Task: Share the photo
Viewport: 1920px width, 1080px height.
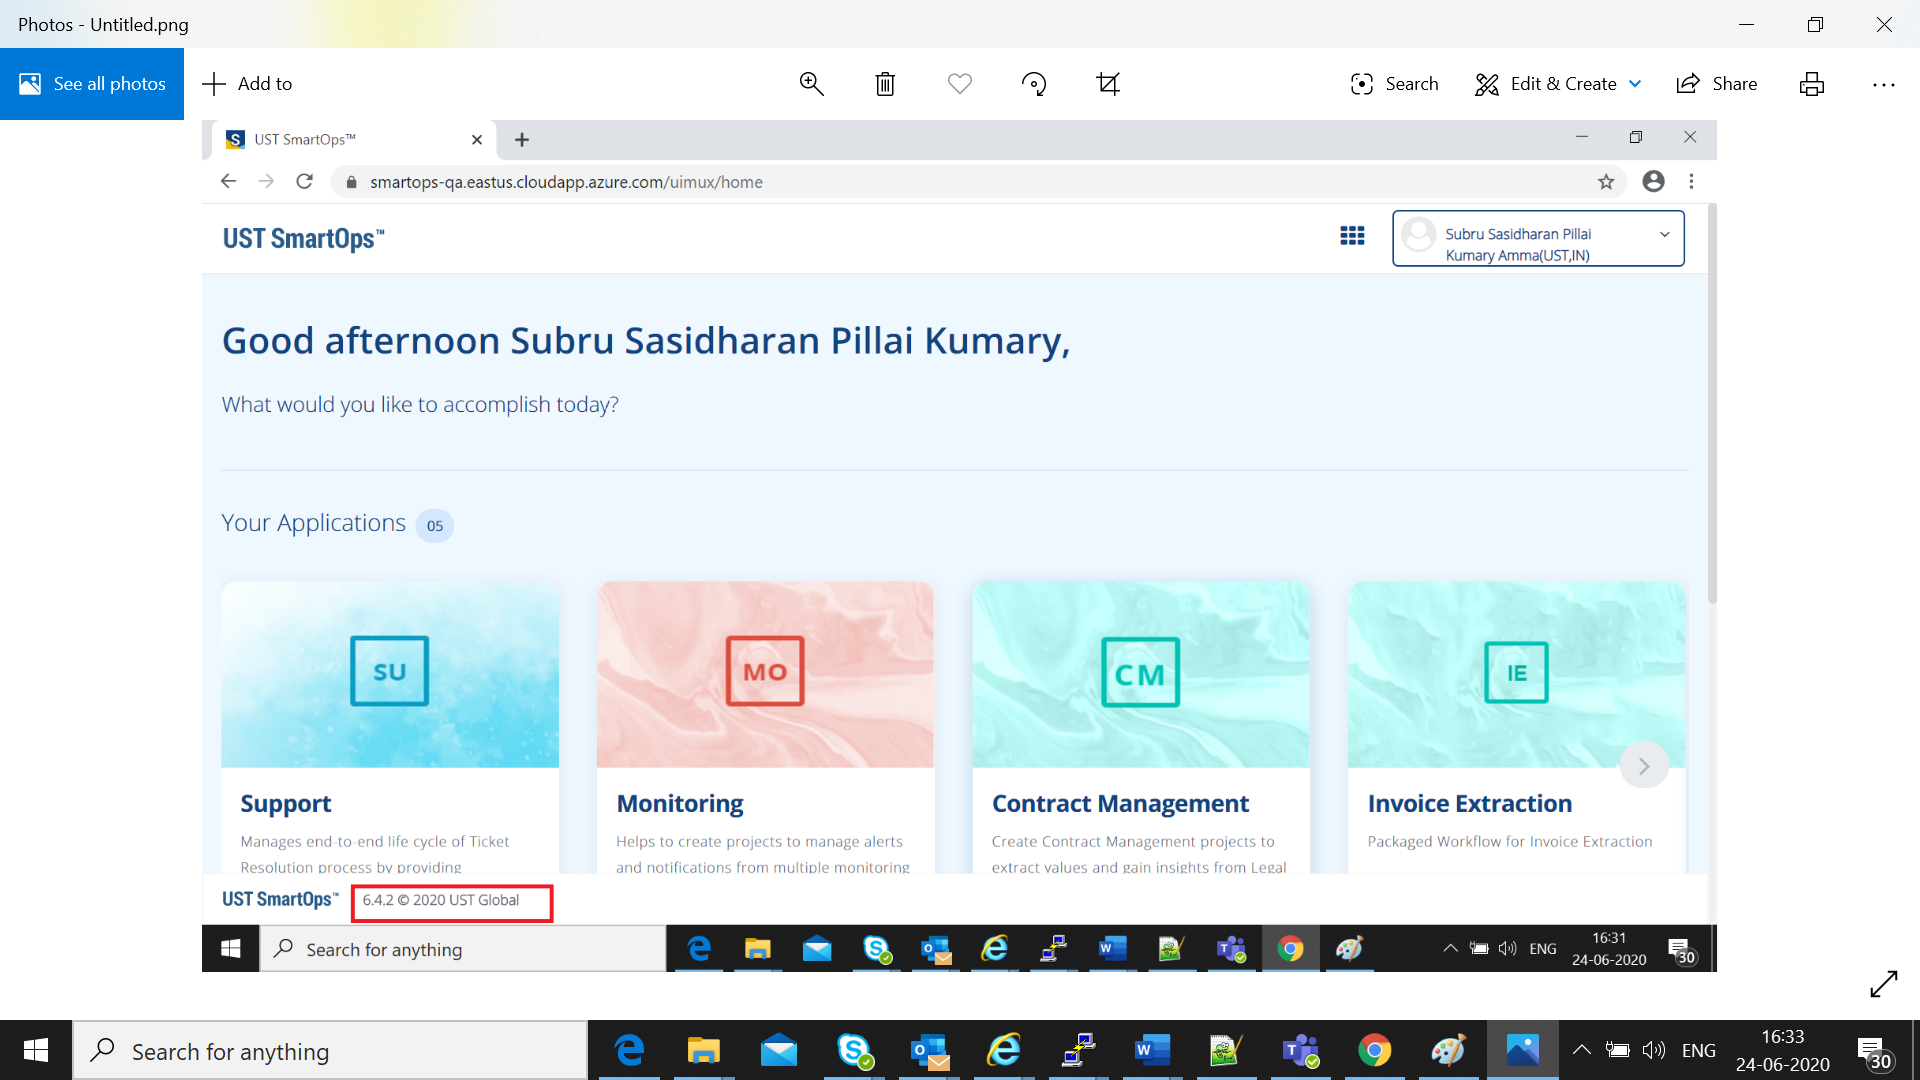Action: (x=1717, y=84)
